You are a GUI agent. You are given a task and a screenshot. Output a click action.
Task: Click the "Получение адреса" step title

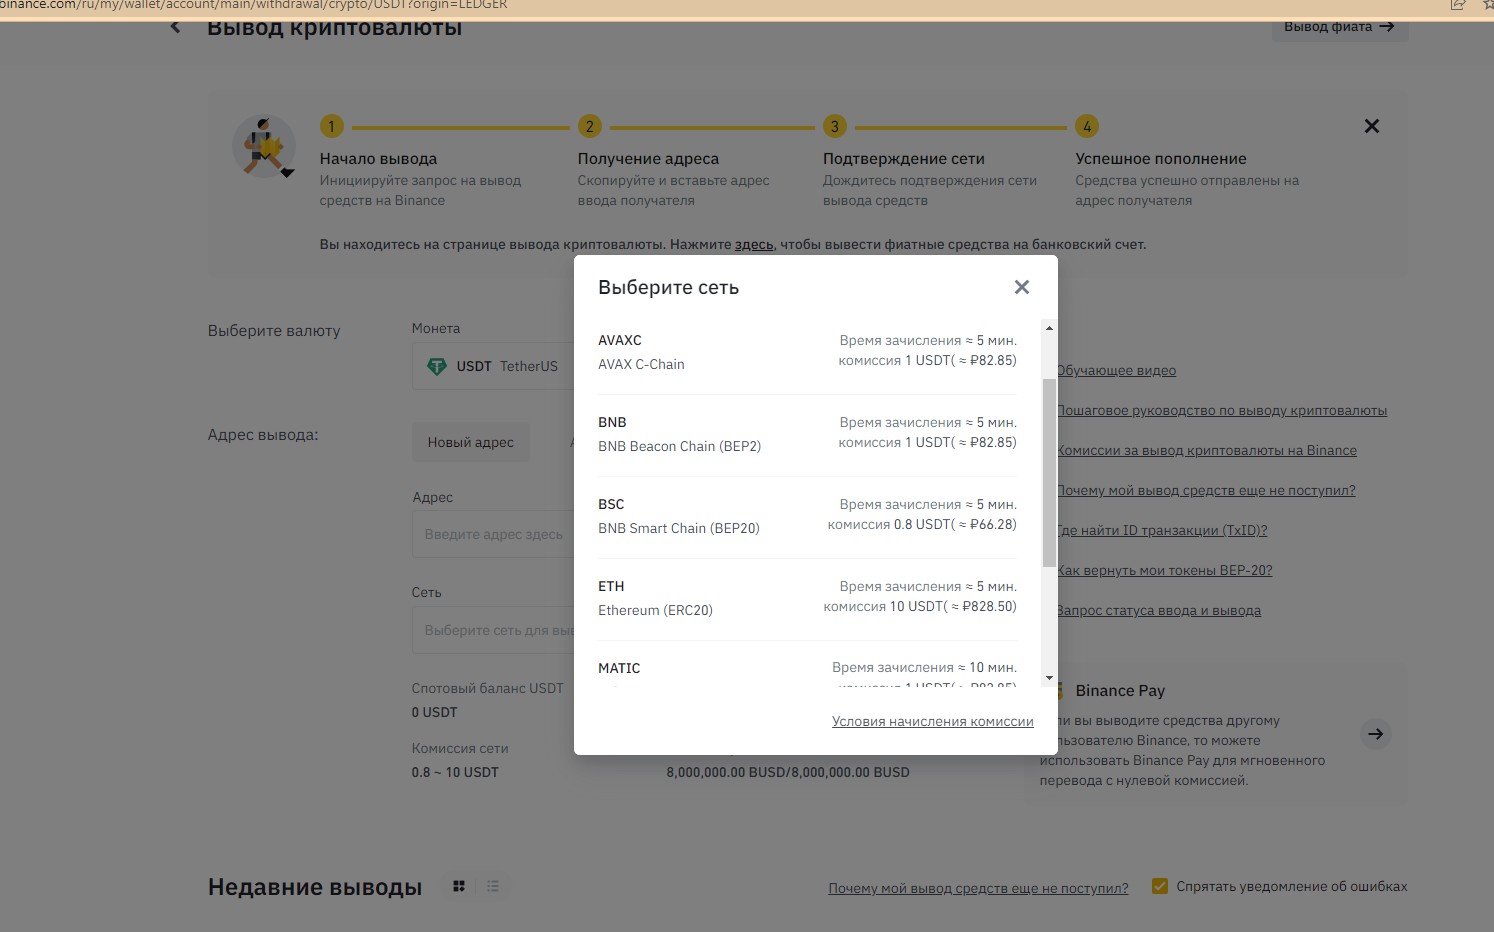[648, 158]
